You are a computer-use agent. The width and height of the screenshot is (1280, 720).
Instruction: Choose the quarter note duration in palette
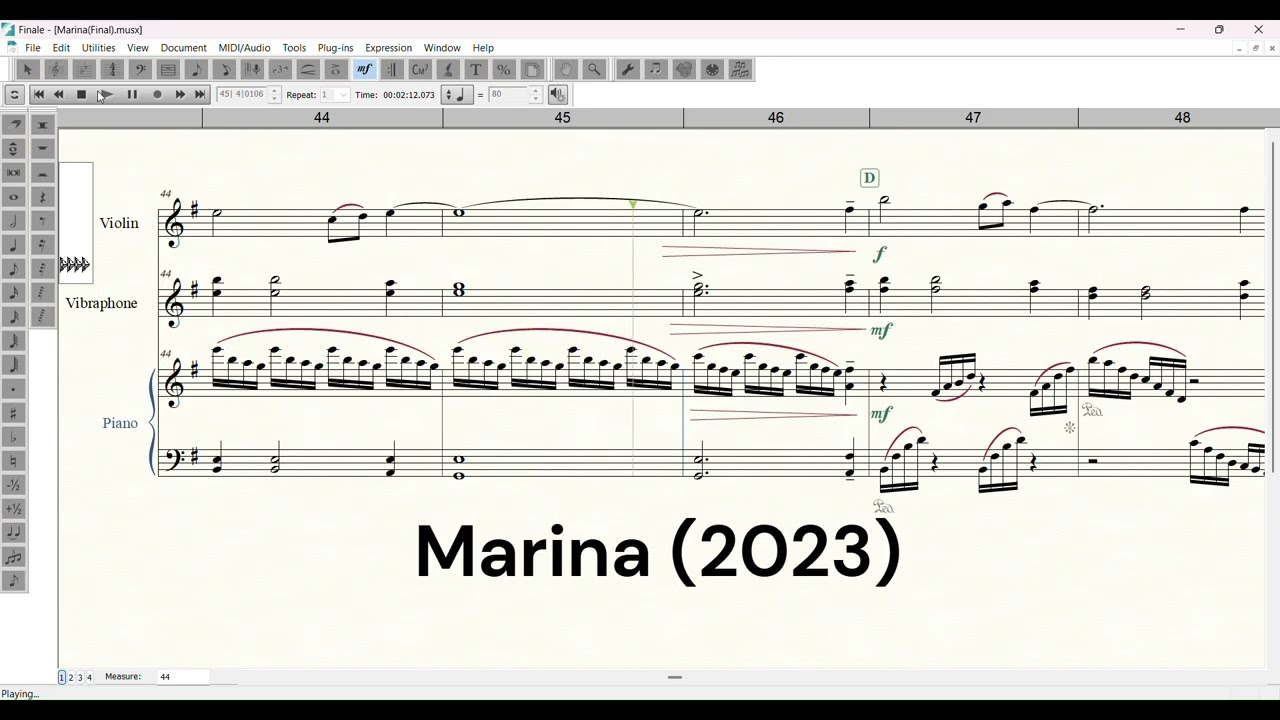coord(14,245)
